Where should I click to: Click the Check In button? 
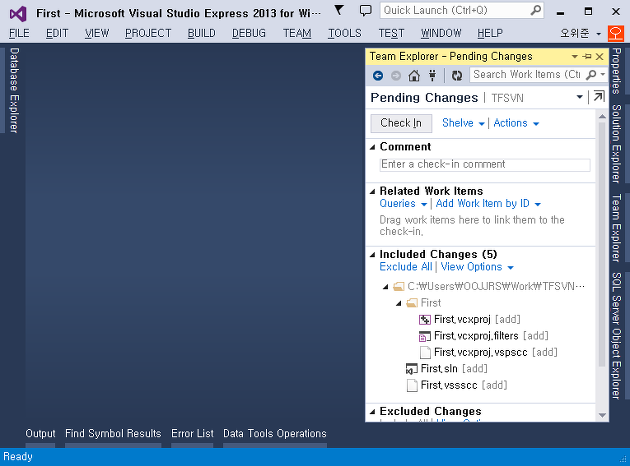coord(401,123)
